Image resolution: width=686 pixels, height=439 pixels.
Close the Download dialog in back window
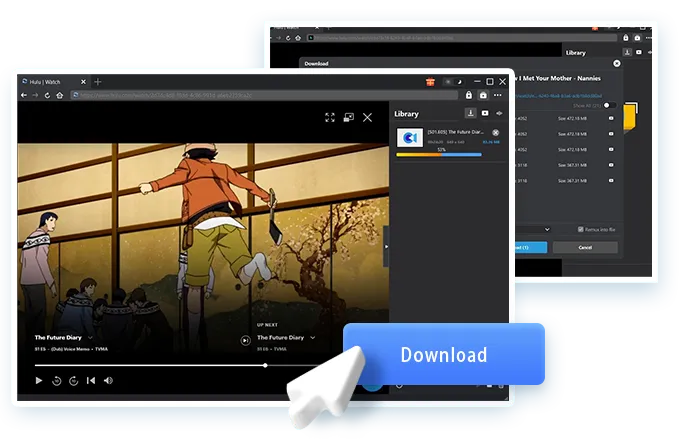pos(616,63)
